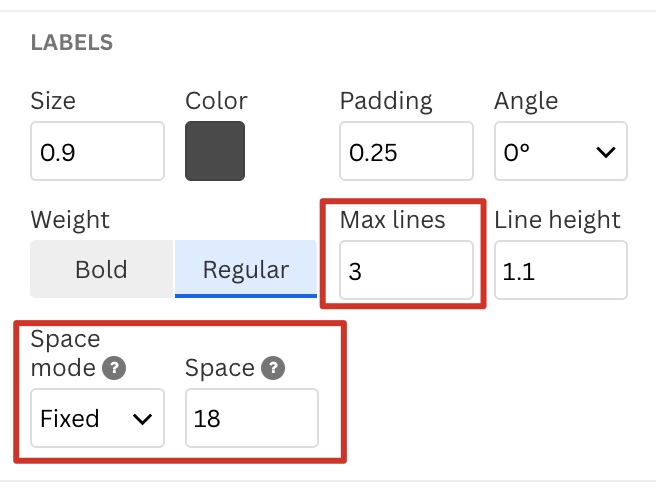Click the Padding label text

[x=386, y=102]
